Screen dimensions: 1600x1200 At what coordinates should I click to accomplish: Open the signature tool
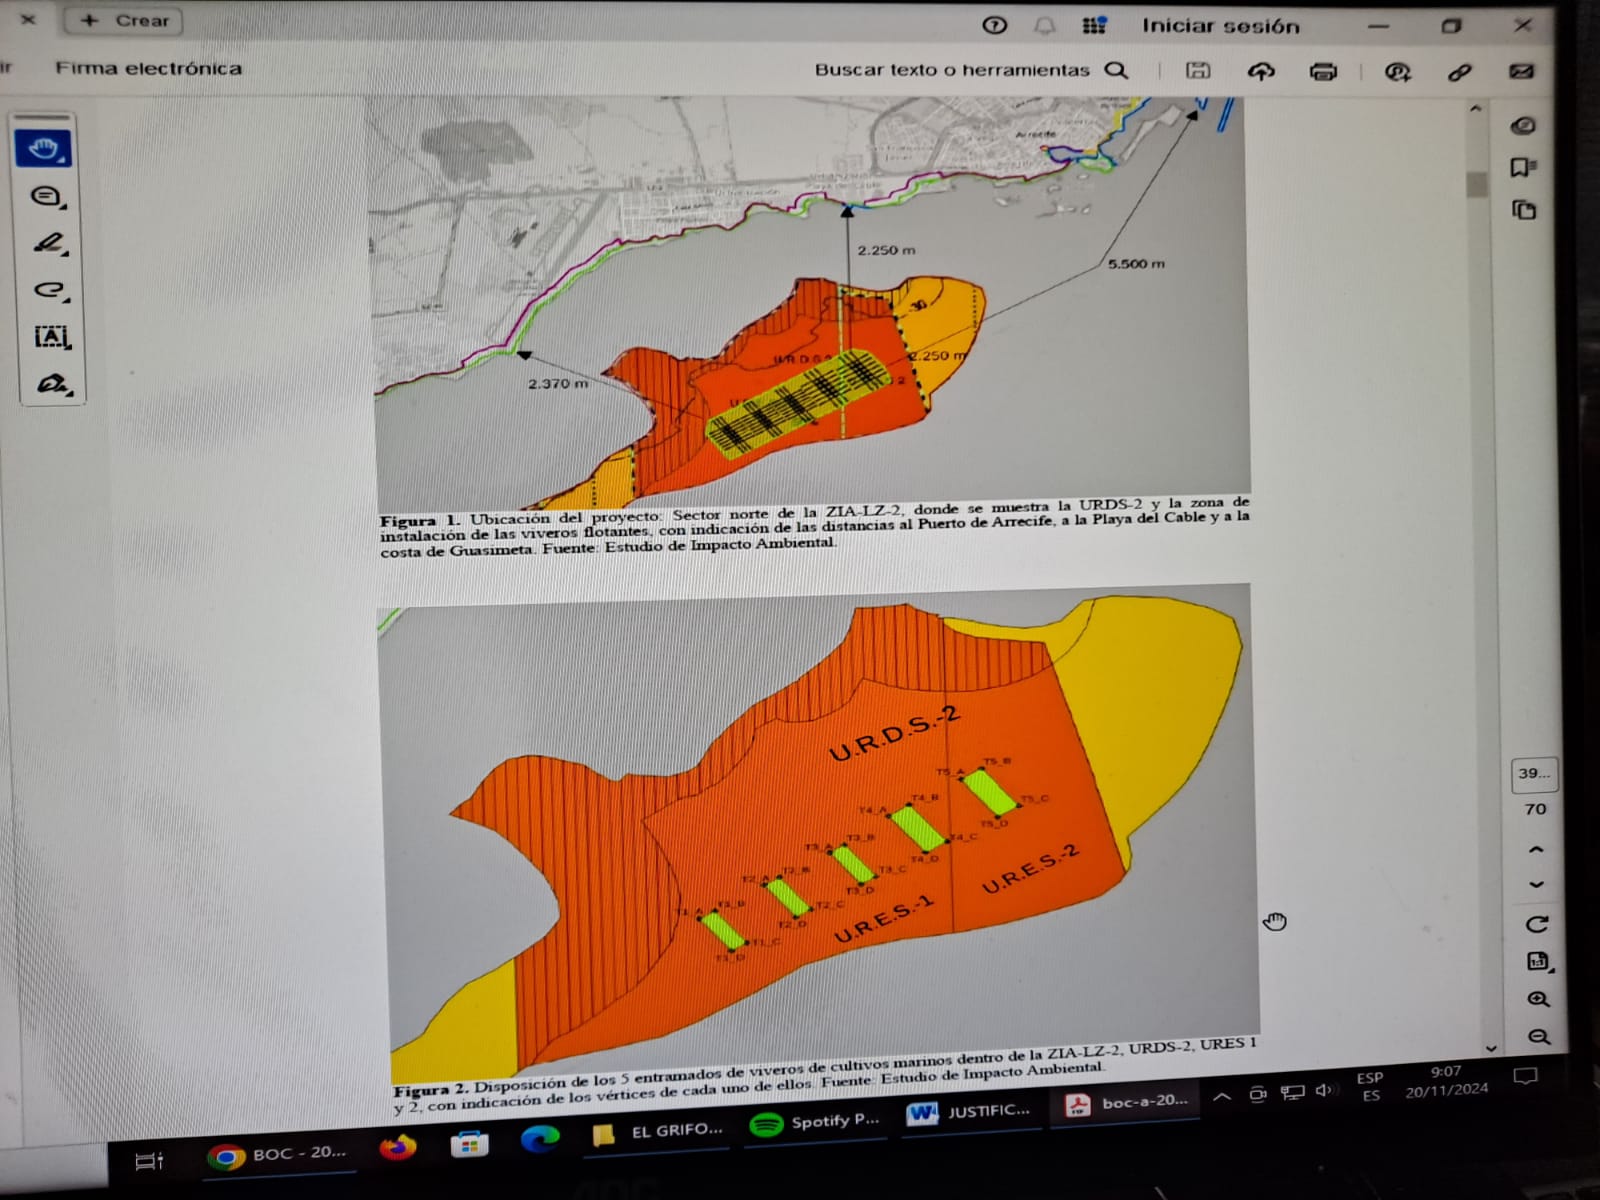(52, 384)
